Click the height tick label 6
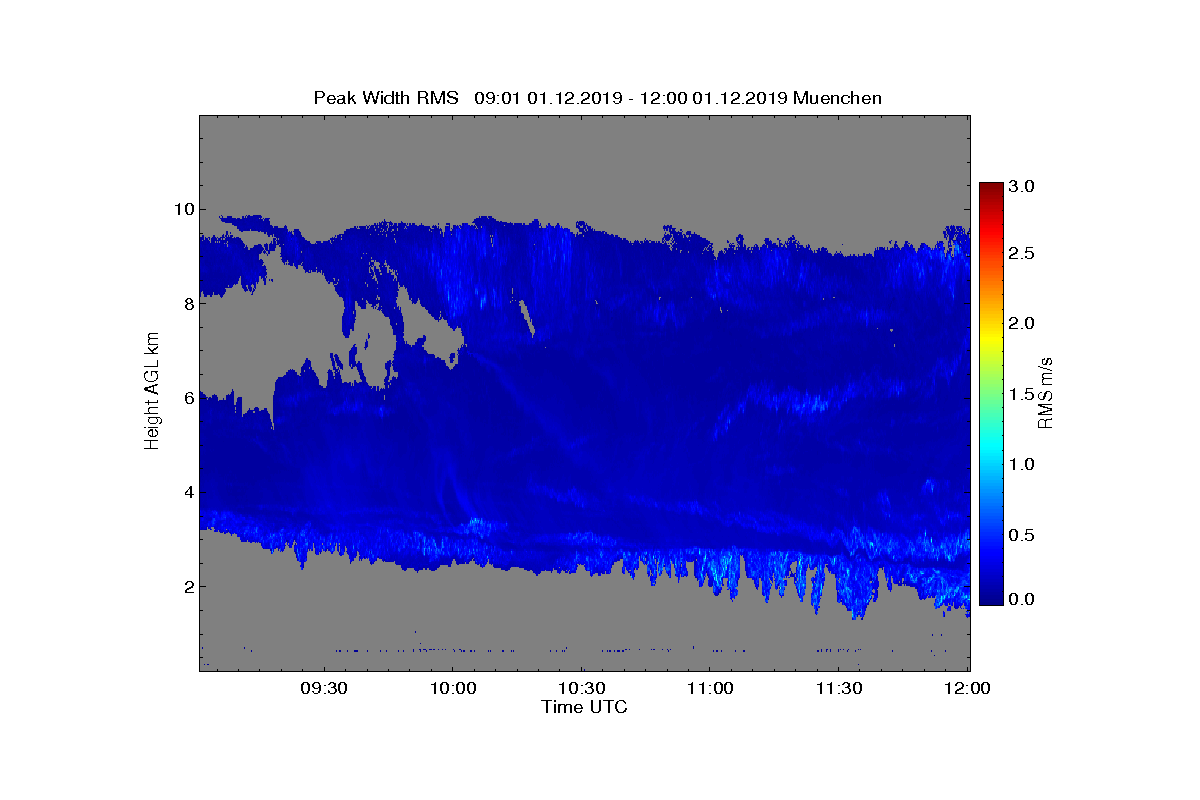This screenshot has height=800, width=1200. [187, 398]
